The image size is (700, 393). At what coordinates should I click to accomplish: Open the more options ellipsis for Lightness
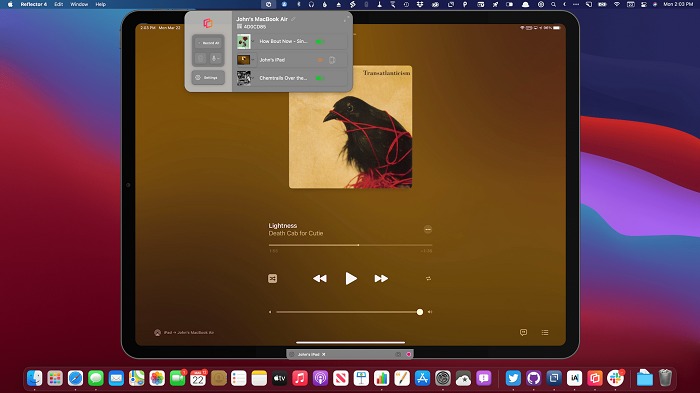click(428, 229)
